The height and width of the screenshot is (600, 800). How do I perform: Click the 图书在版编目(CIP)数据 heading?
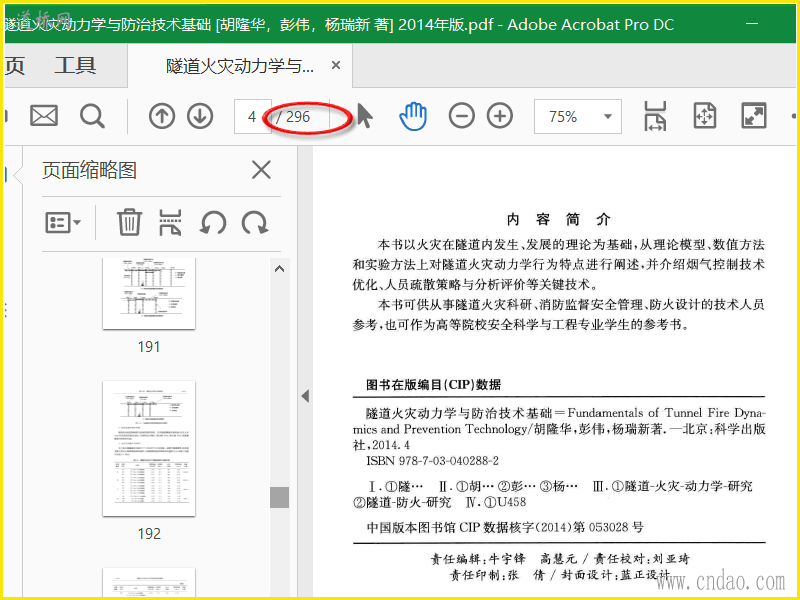point(433,385)
